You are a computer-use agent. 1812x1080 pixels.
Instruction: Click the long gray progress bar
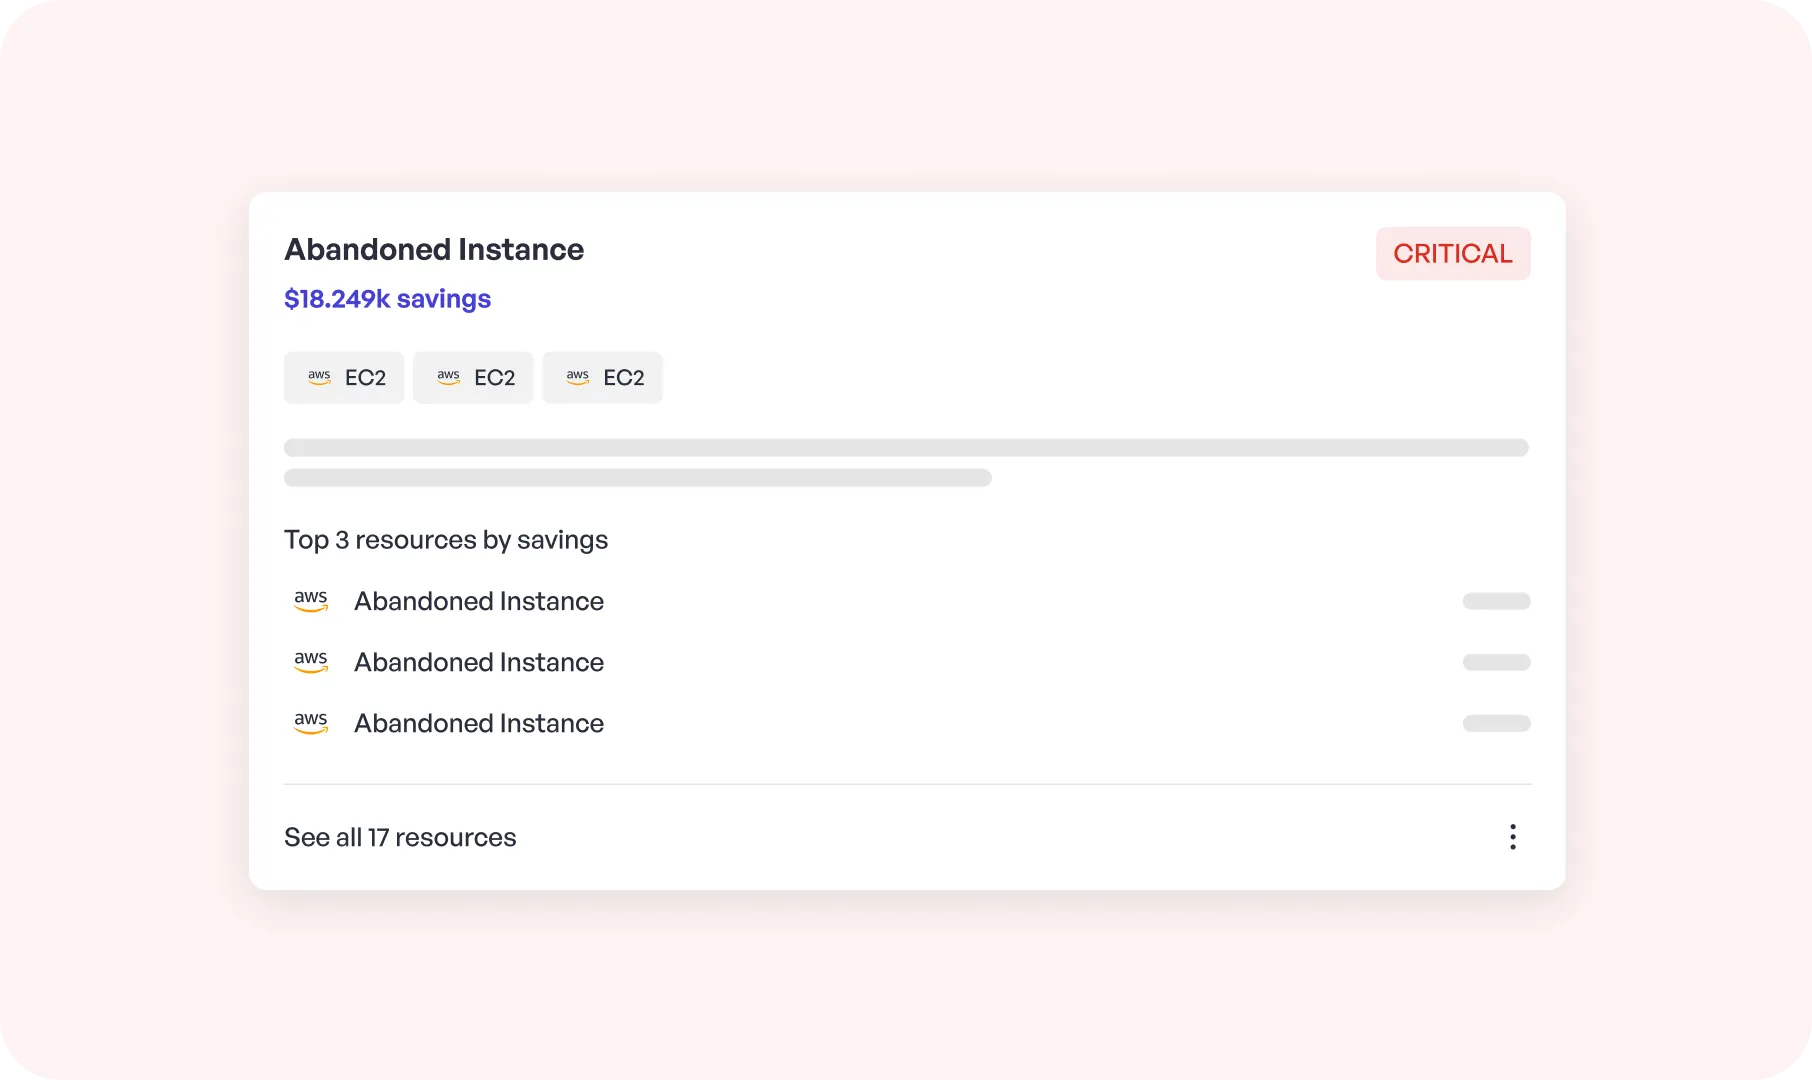(905, 447)
